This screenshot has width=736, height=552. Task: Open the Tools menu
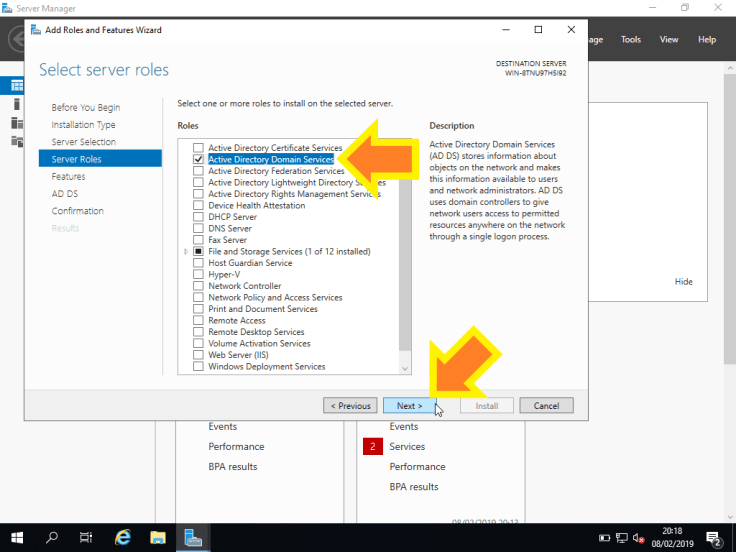pyautogui.click(x=631, y=40)
